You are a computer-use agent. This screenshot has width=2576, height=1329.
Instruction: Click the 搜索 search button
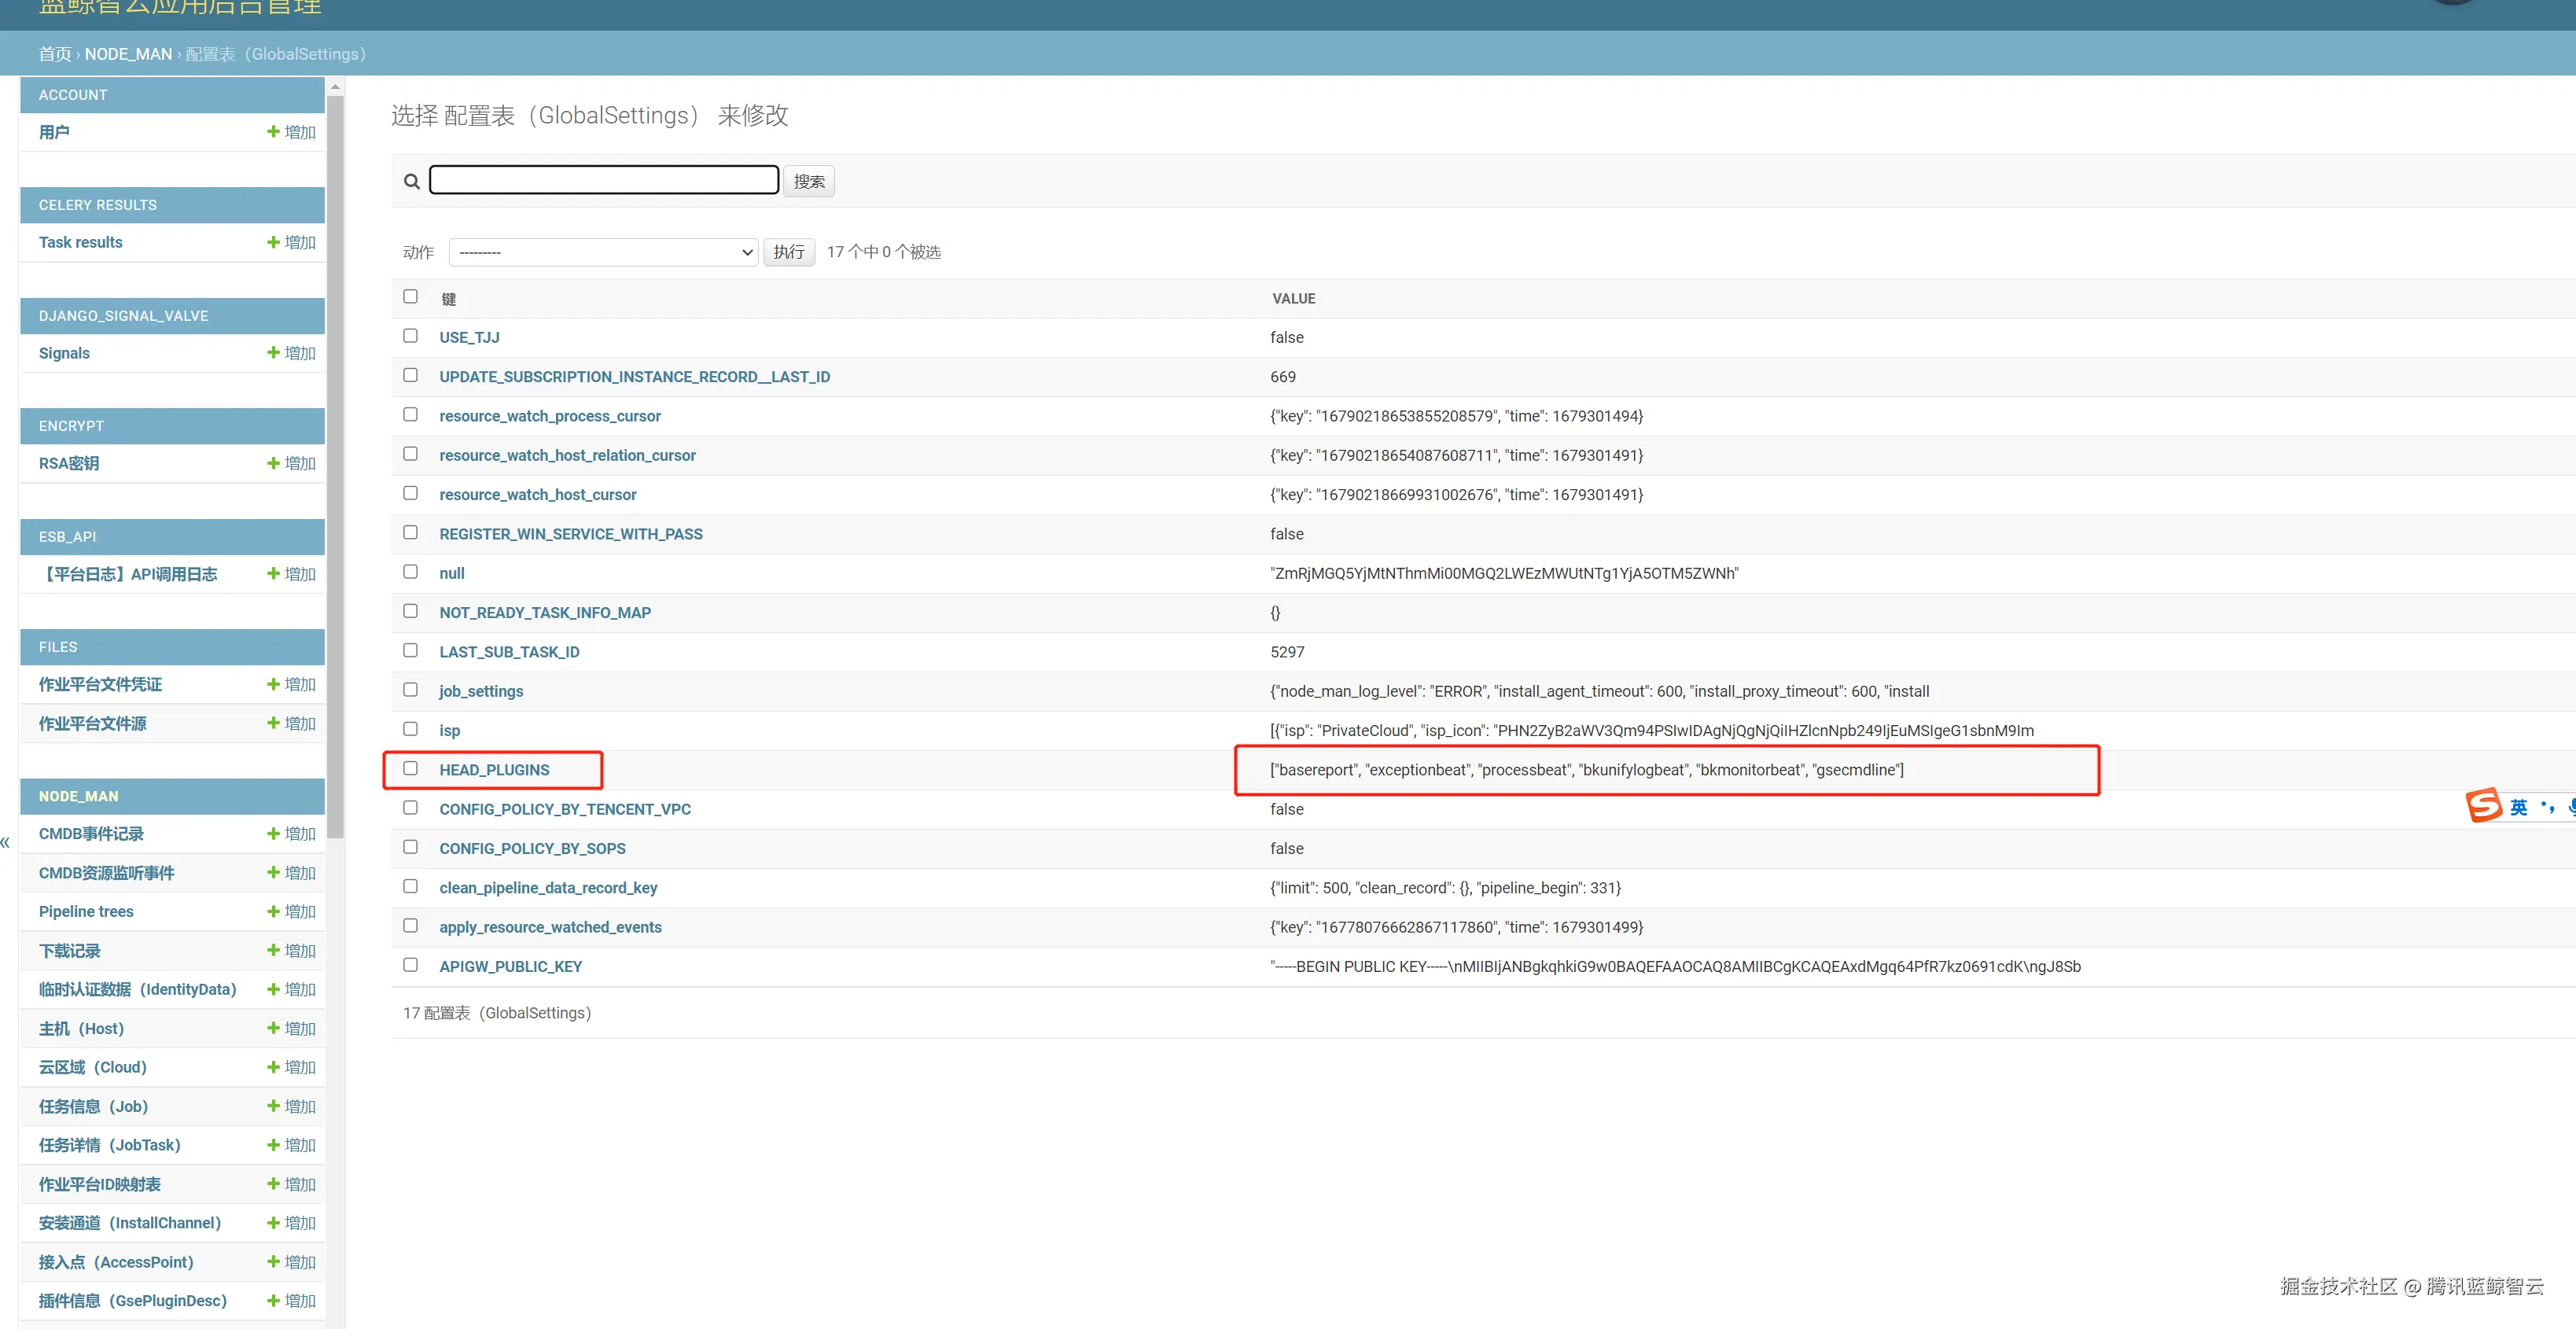point(808,181)
